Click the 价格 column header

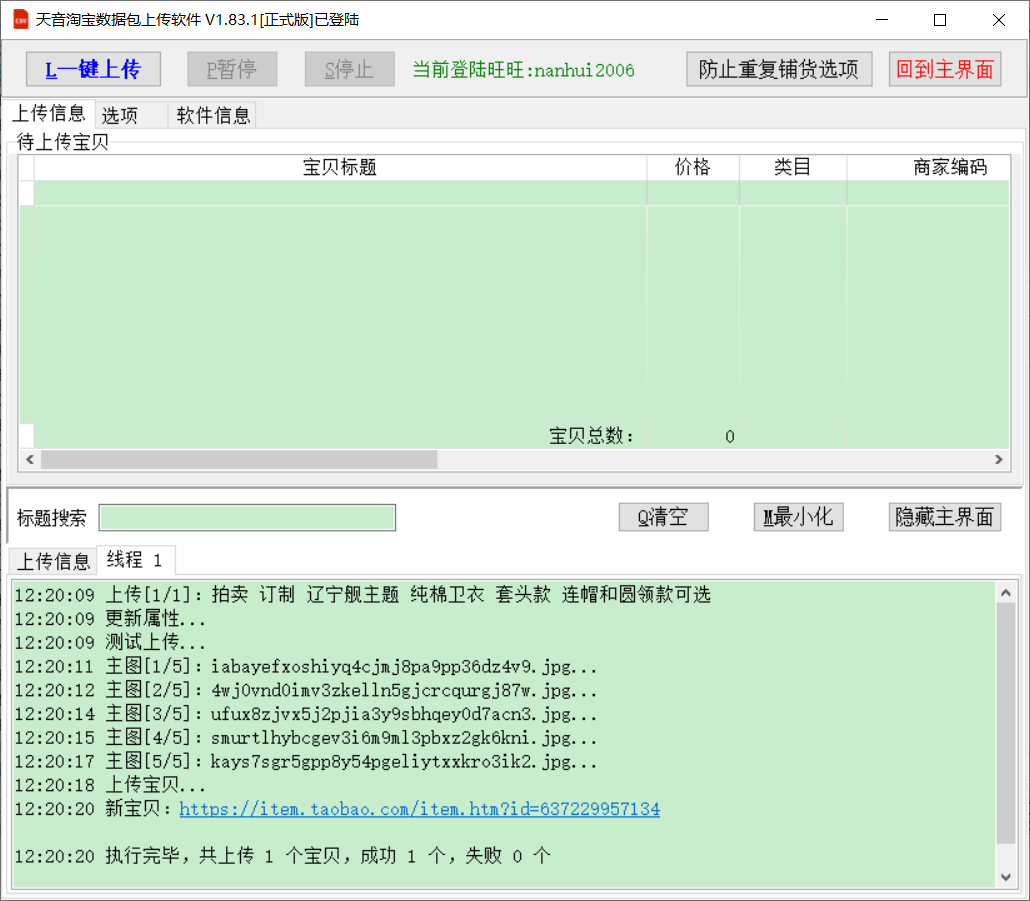click(692, 168)
